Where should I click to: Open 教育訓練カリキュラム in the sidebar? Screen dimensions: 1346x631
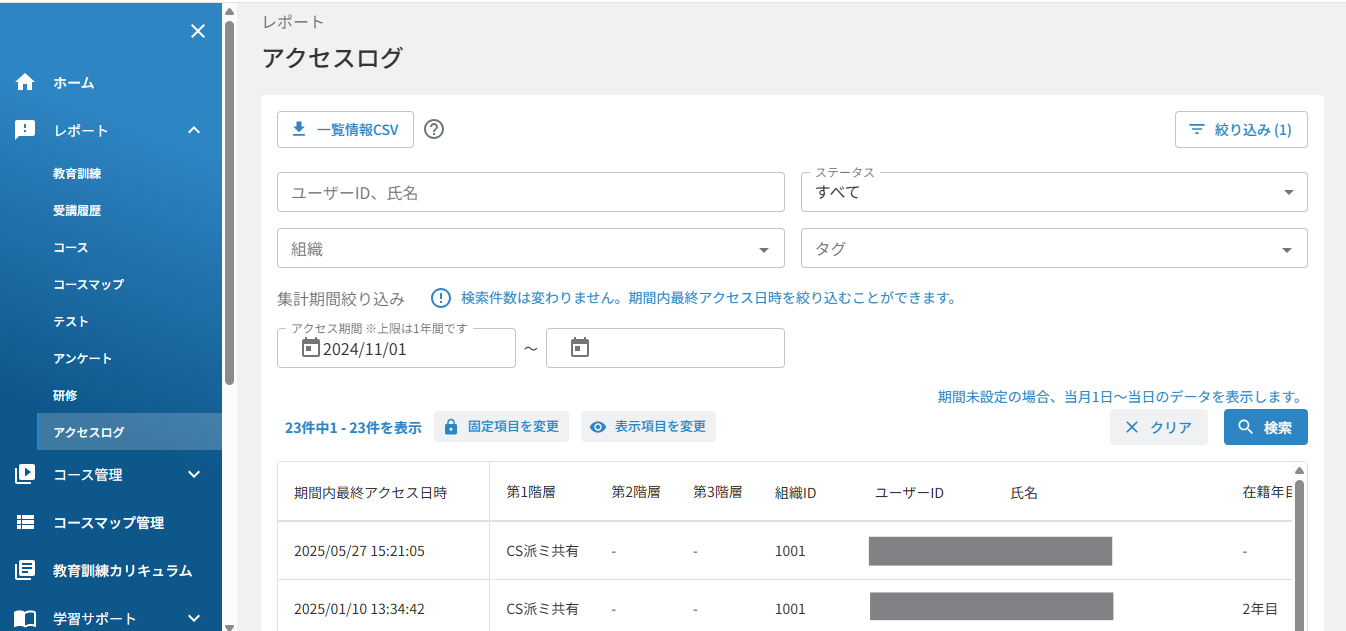[122, 570]
